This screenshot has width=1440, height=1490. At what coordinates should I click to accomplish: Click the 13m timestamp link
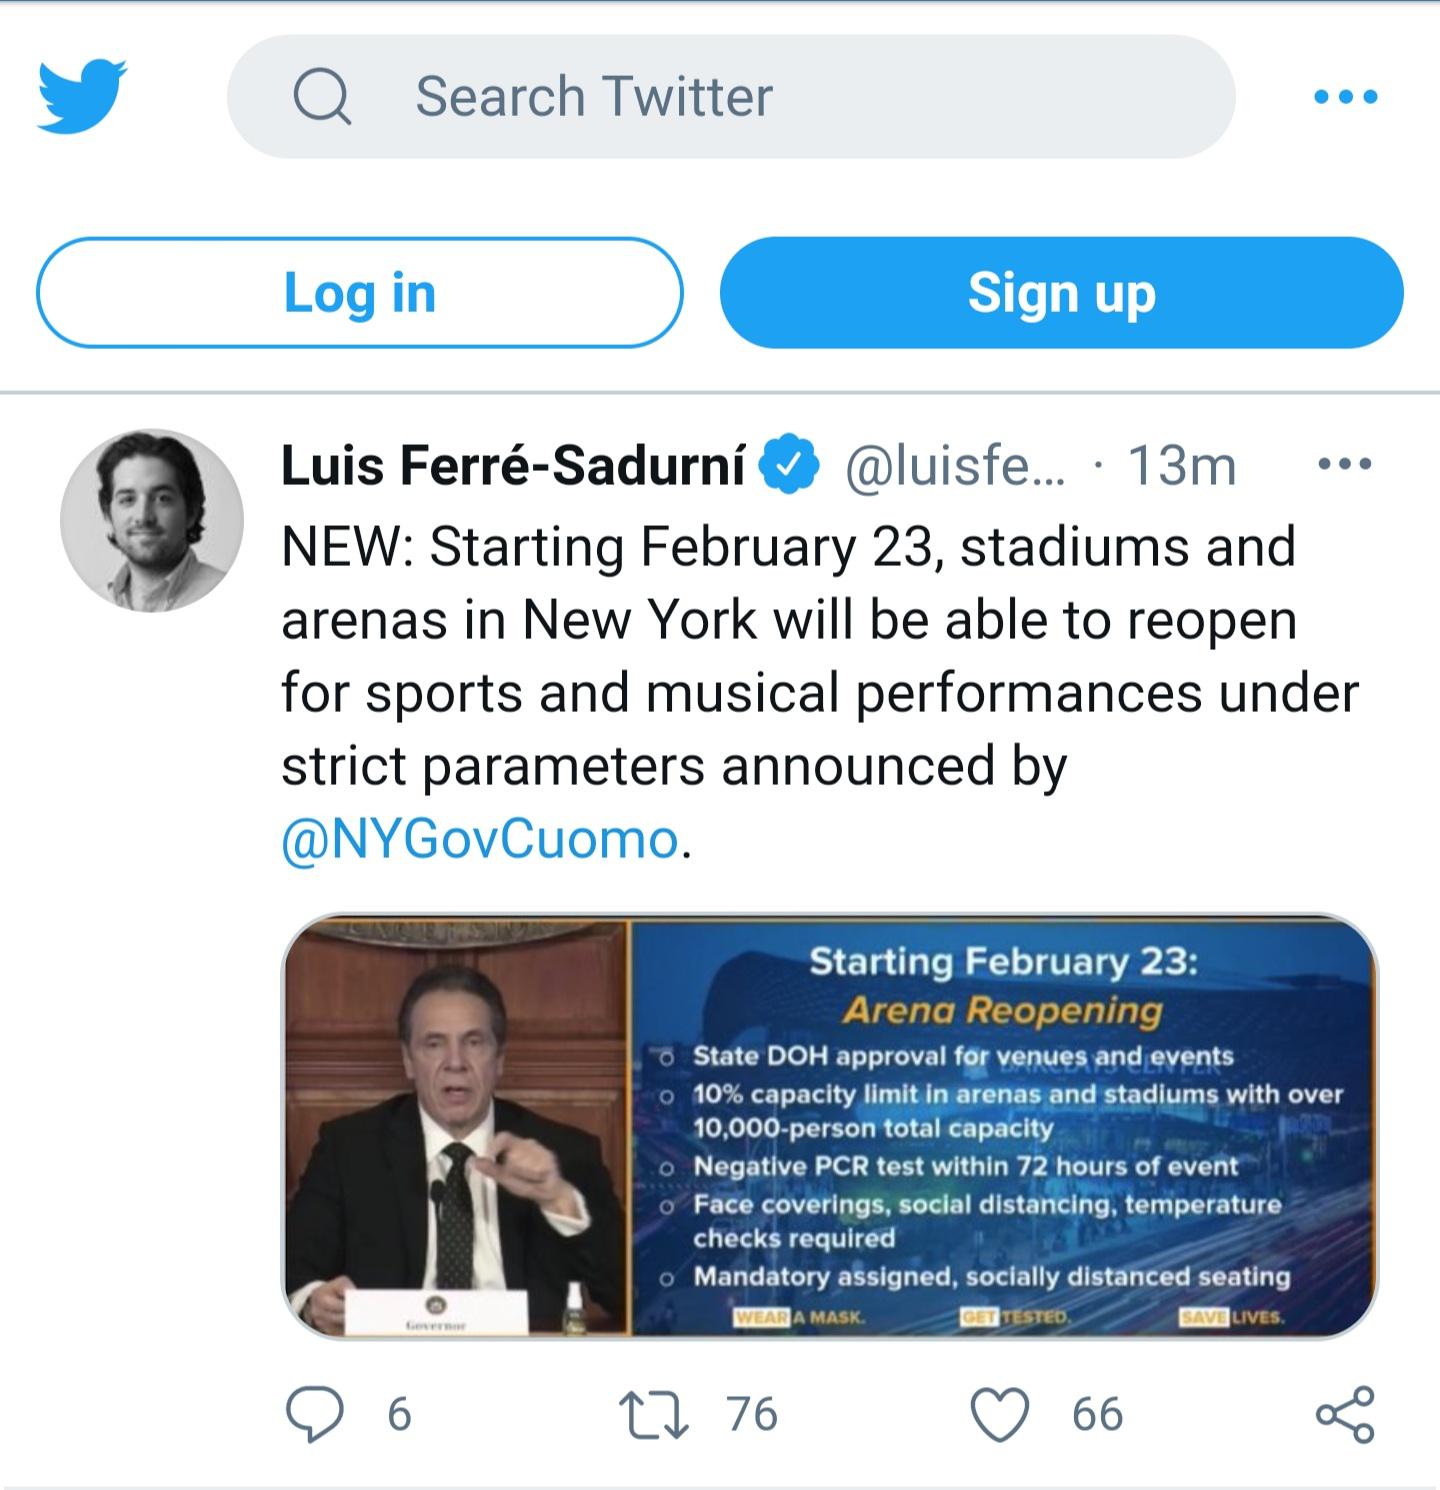1178,463
